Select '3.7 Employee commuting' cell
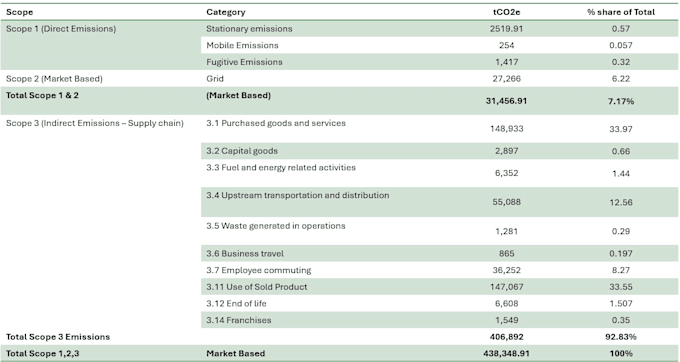The width and height of the screenshot is (680, 362). 259,271
